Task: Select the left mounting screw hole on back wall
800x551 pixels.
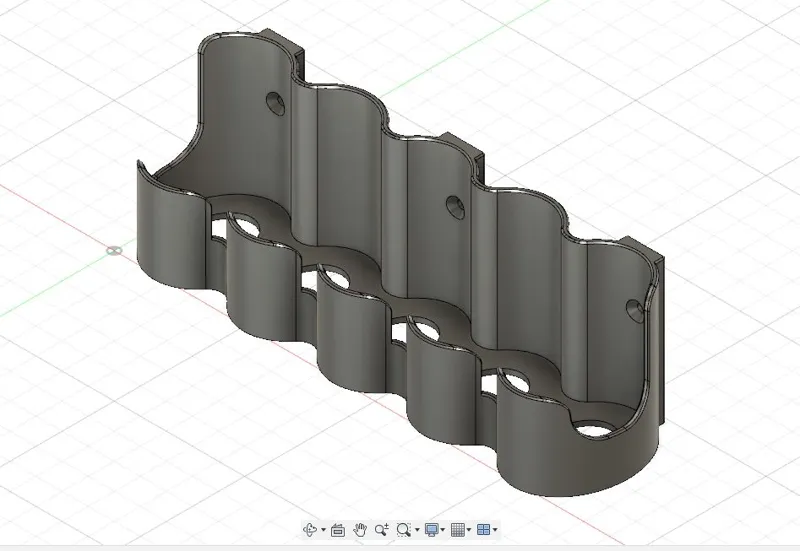Action: tap(276, 104)
